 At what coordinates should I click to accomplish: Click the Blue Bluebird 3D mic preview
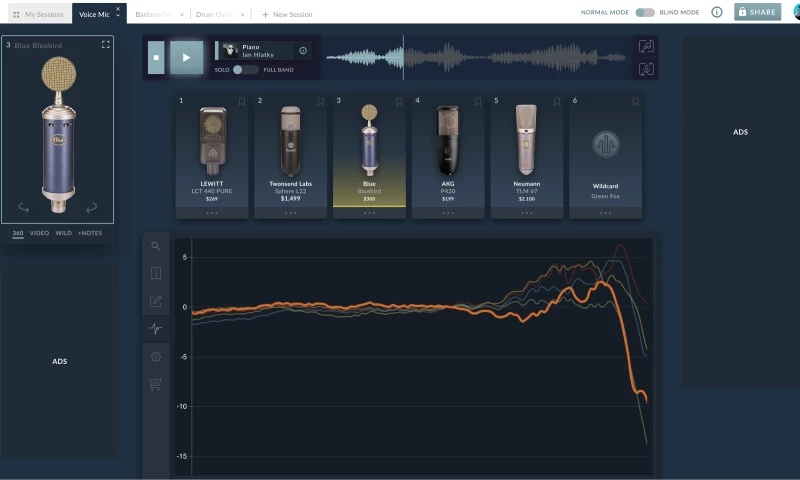point(58,134)
